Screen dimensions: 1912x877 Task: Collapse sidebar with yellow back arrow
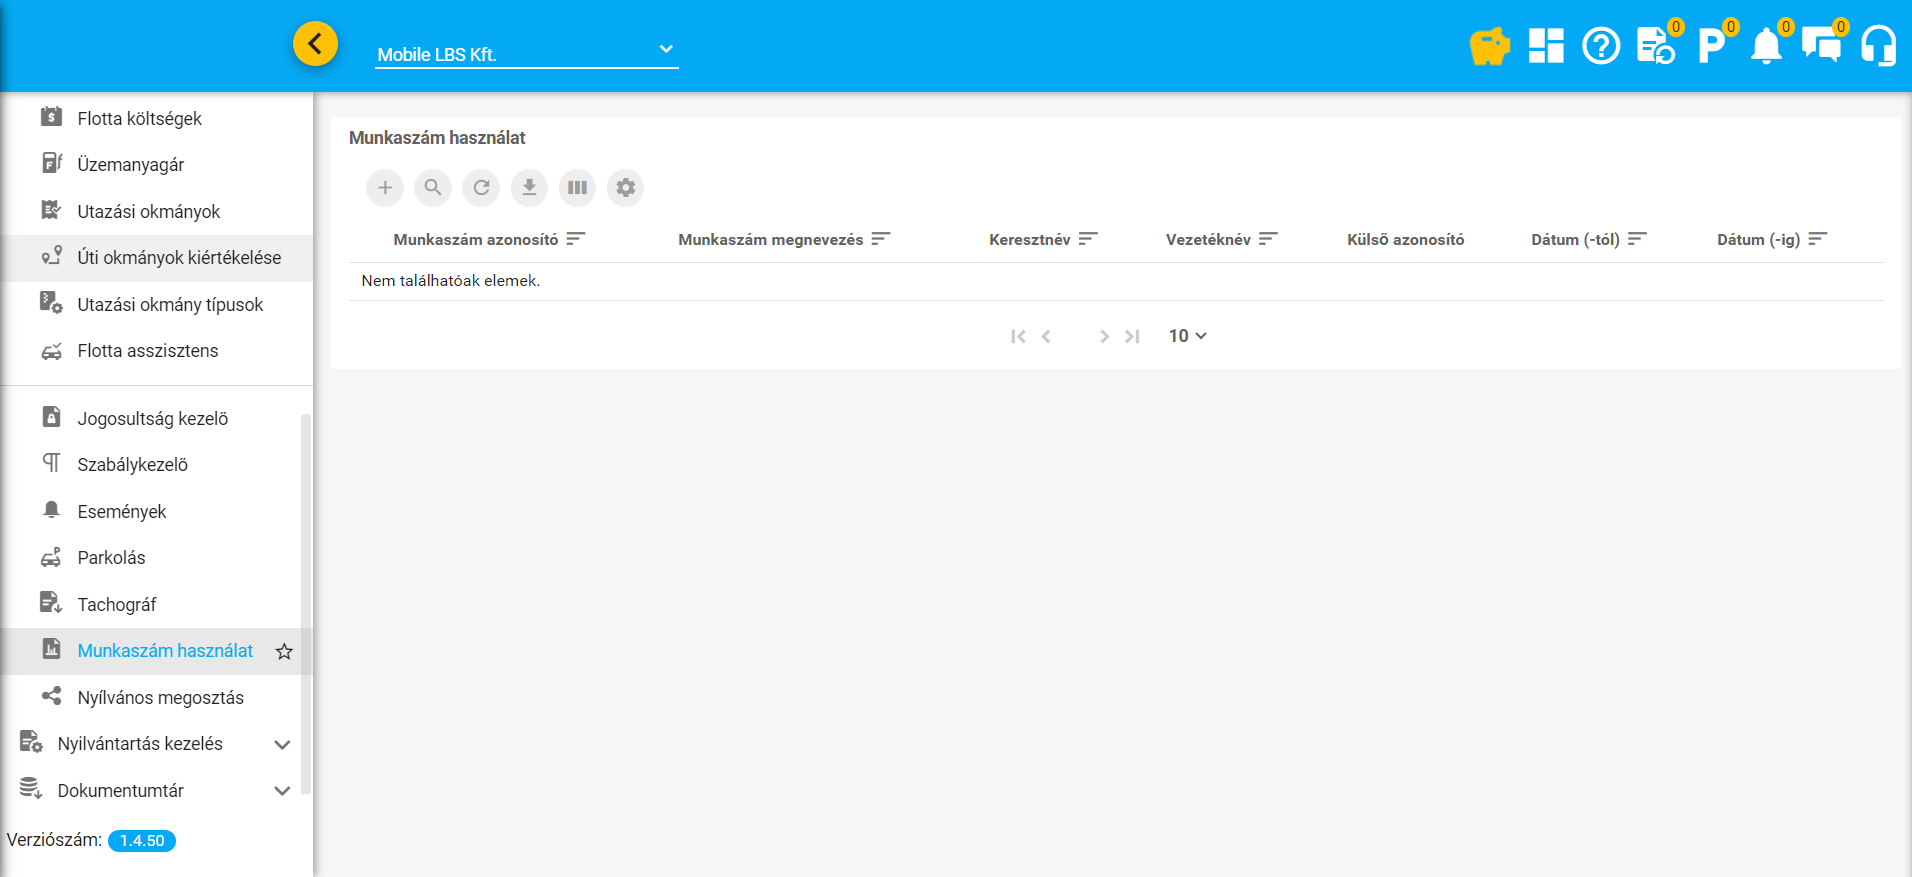315,44
